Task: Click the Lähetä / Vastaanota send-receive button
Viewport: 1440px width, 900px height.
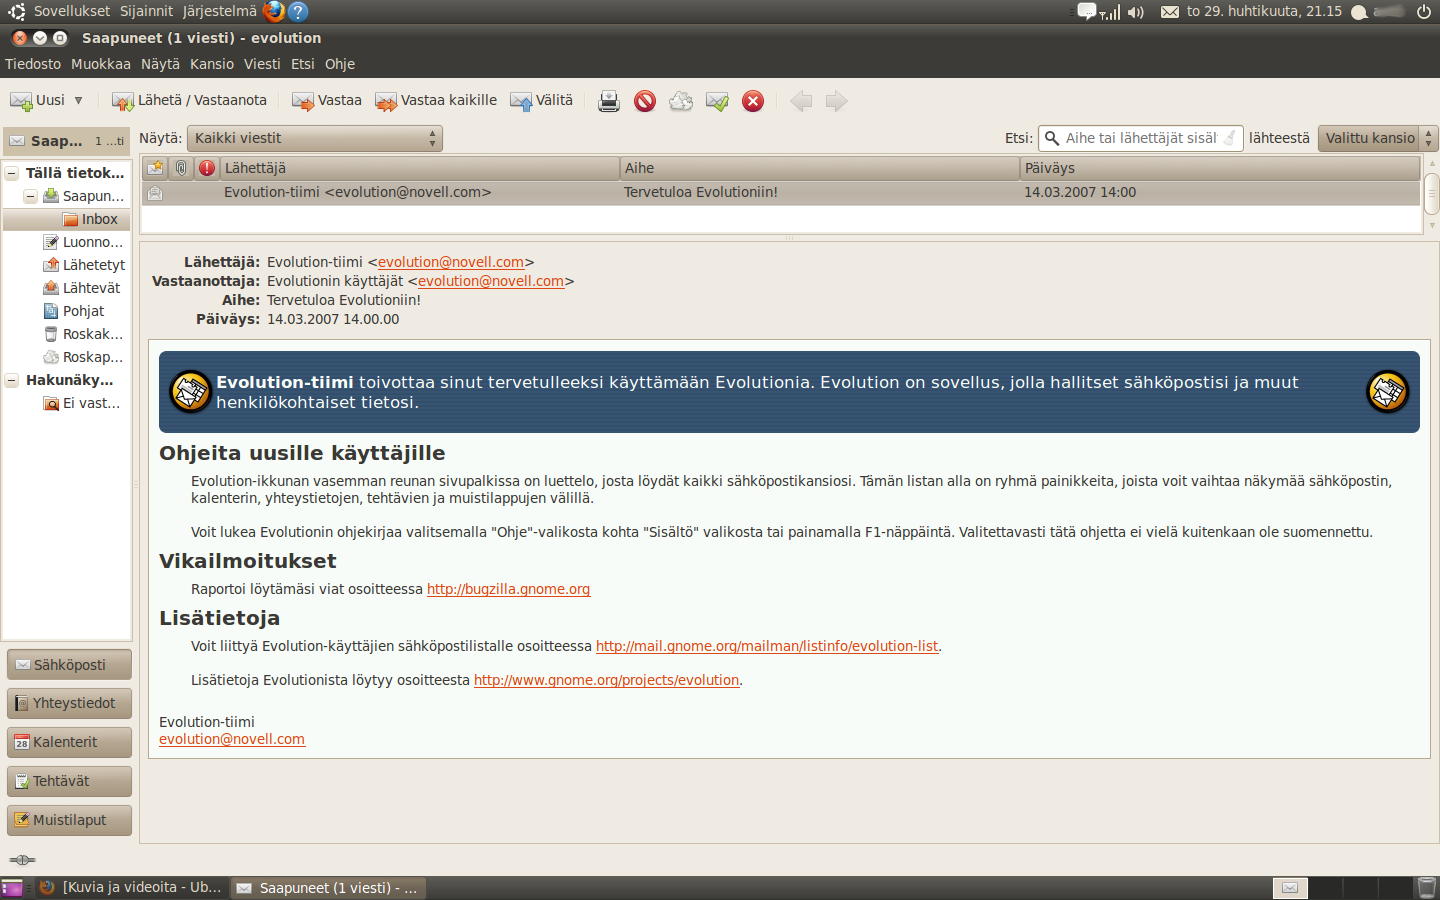Action: coord(190,101)
